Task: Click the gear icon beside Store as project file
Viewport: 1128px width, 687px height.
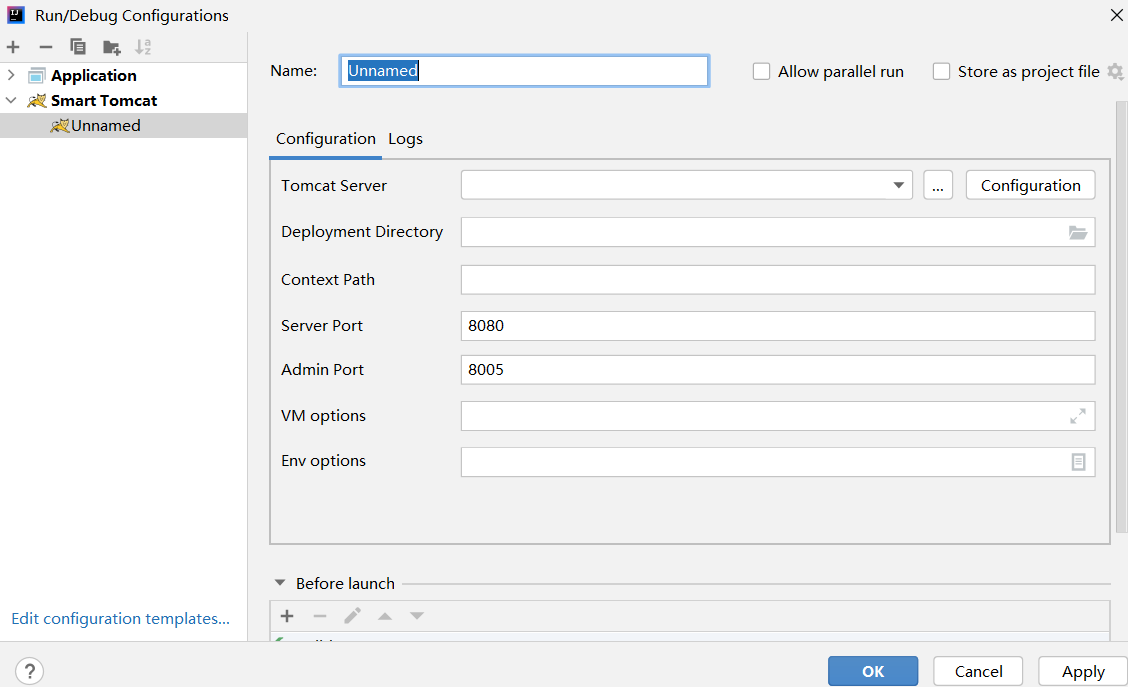Action: tap(1115, 71)
